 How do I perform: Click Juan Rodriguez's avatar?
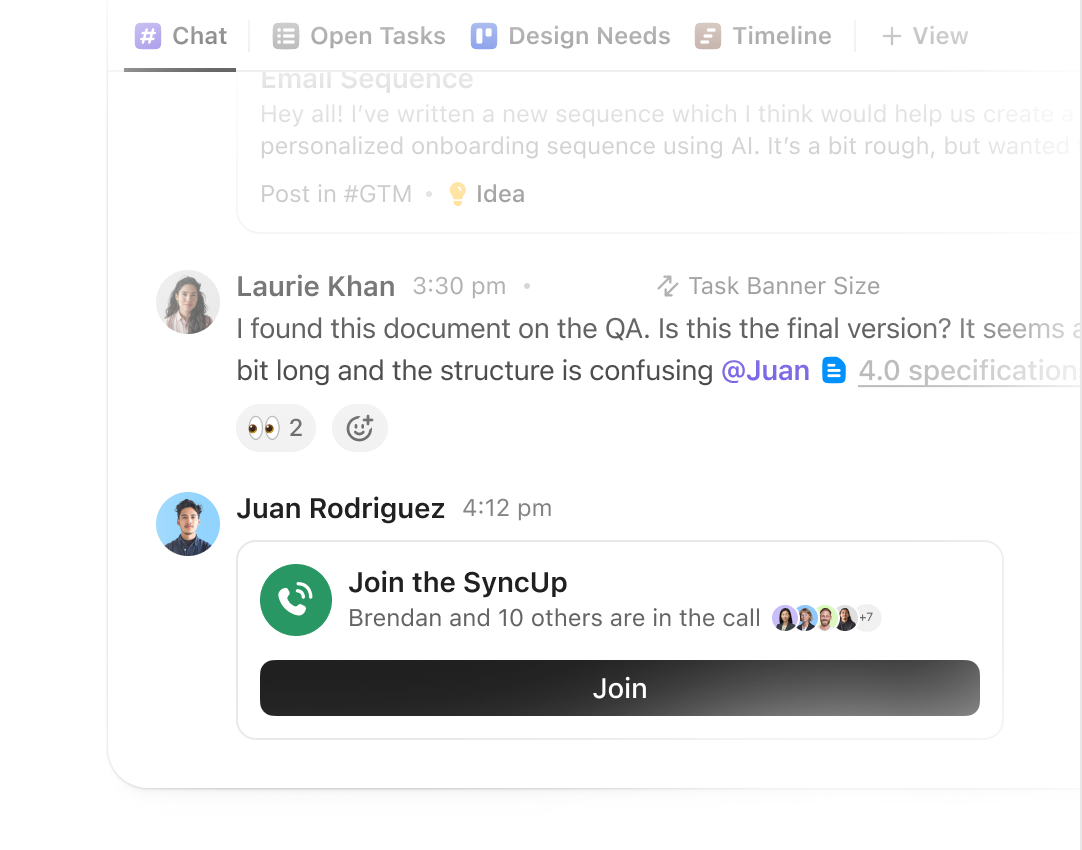[187, 524]
